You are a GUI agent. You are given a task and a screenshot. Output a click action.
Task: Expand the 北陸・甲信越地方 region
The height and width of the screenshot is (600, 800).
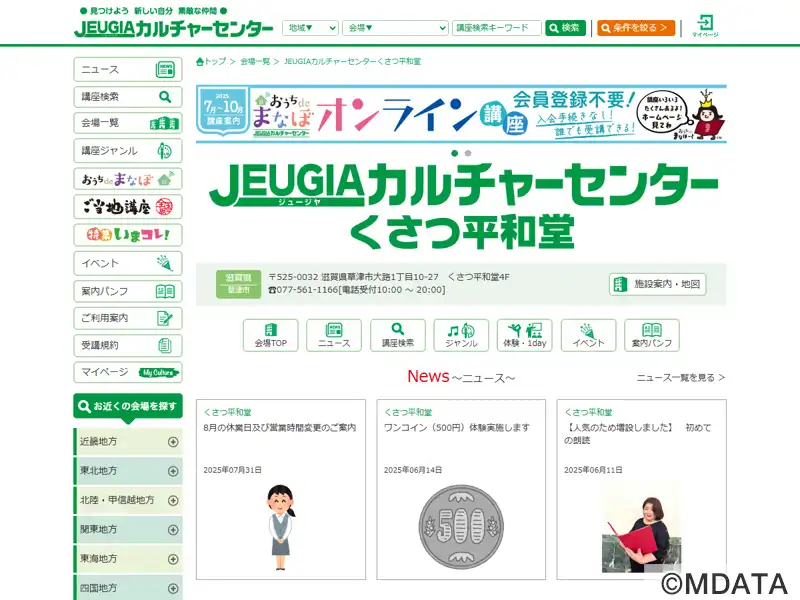(x=129, y=500)
